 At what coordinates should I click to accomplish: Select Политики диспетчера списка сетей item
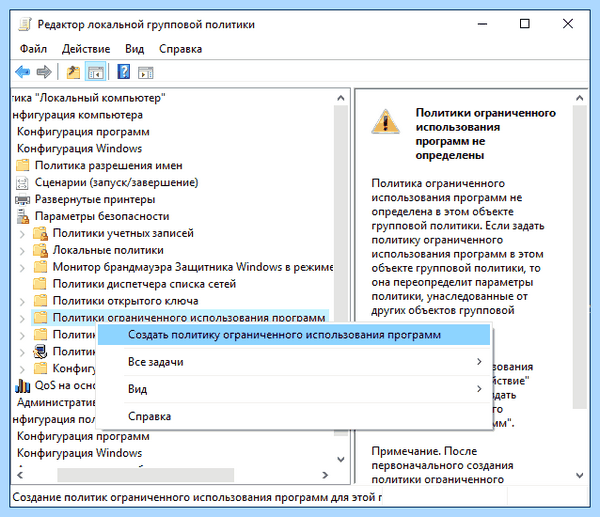click(144, 284)
